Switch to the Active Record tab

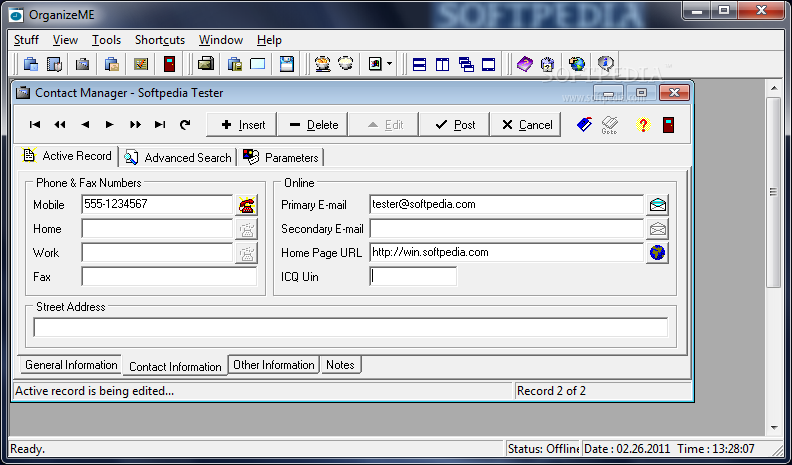pyautogui.click(x=68, y=156)
